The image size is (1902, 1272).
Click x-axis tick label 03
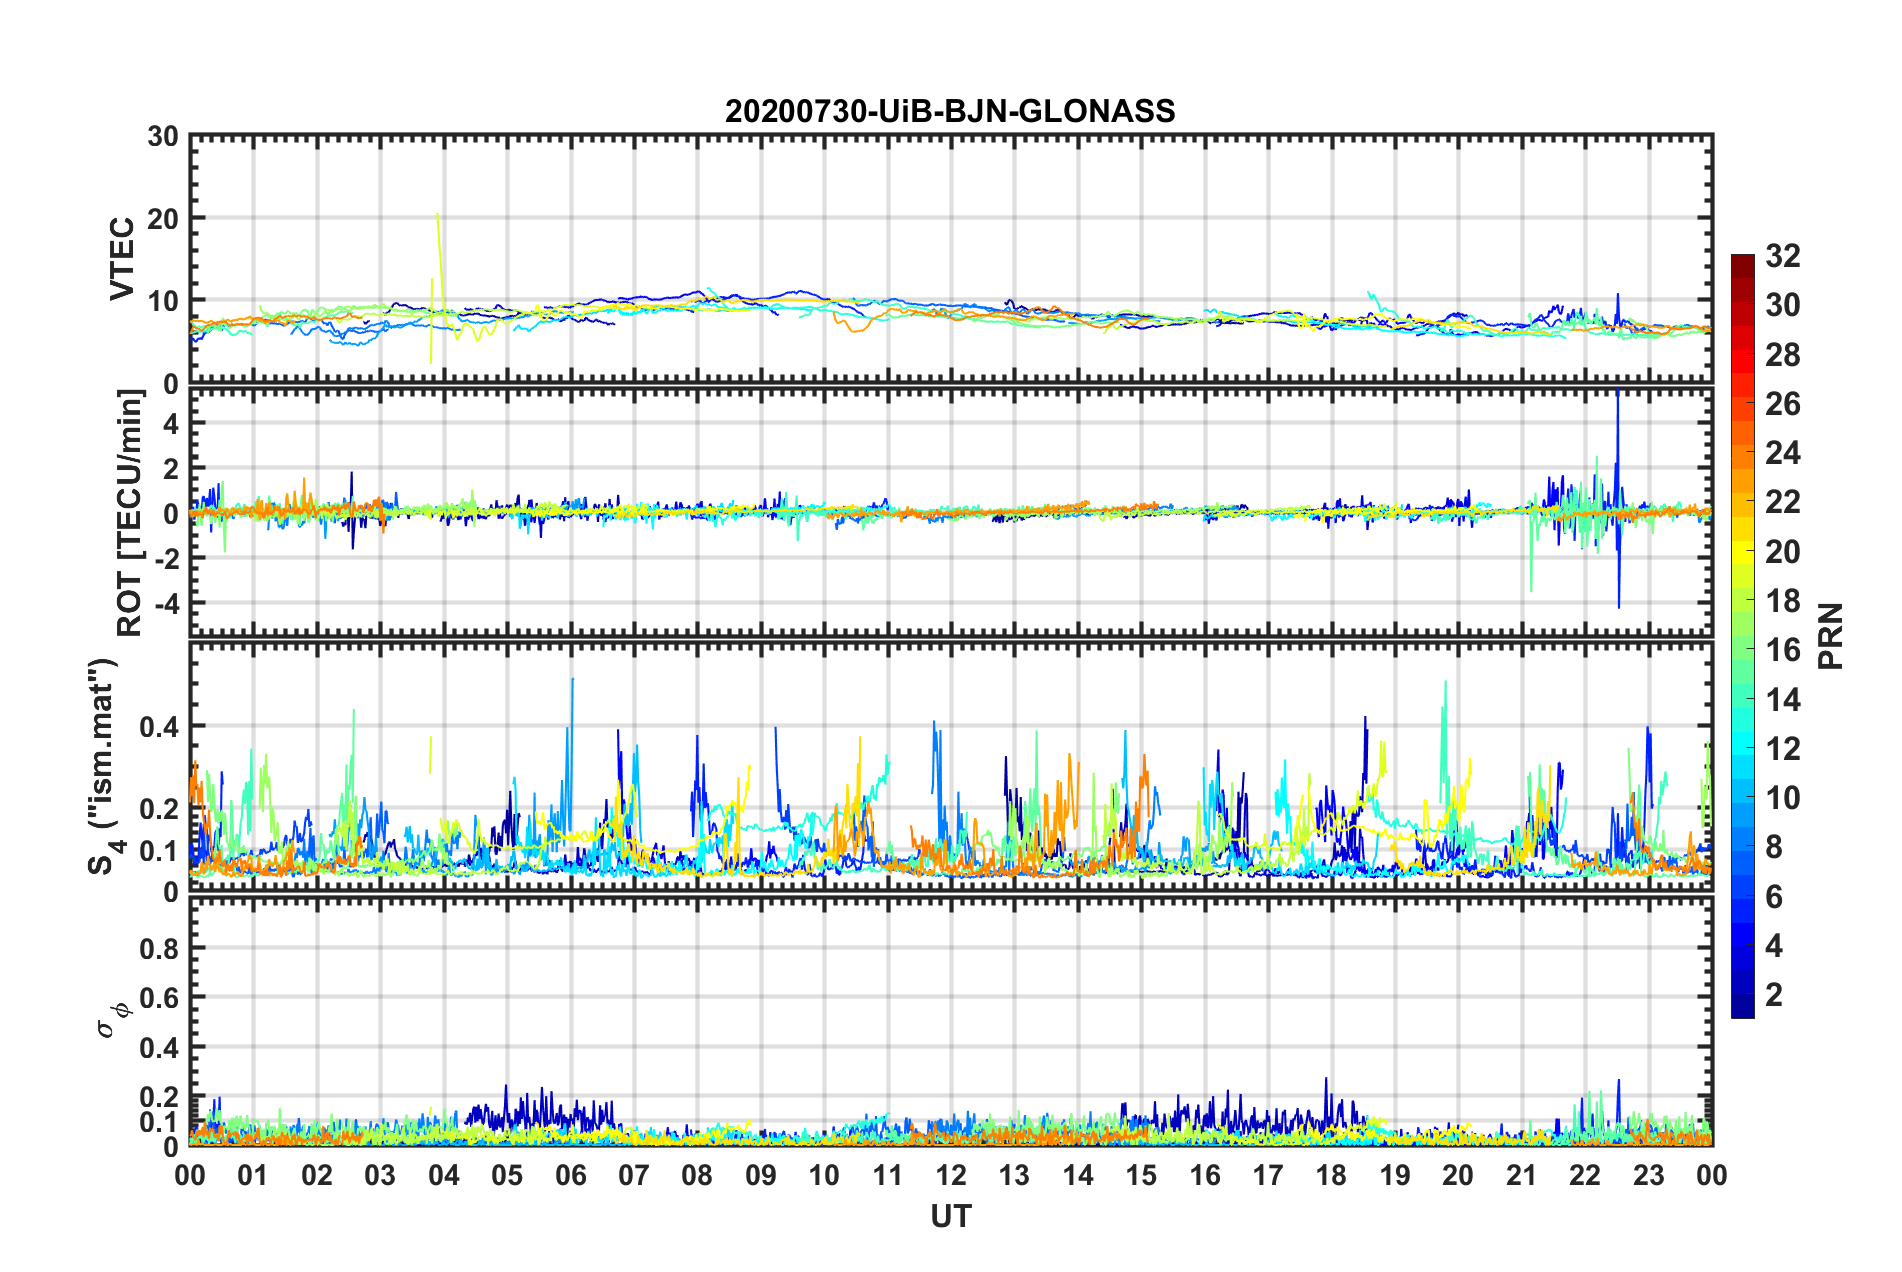pos(380,1175)
